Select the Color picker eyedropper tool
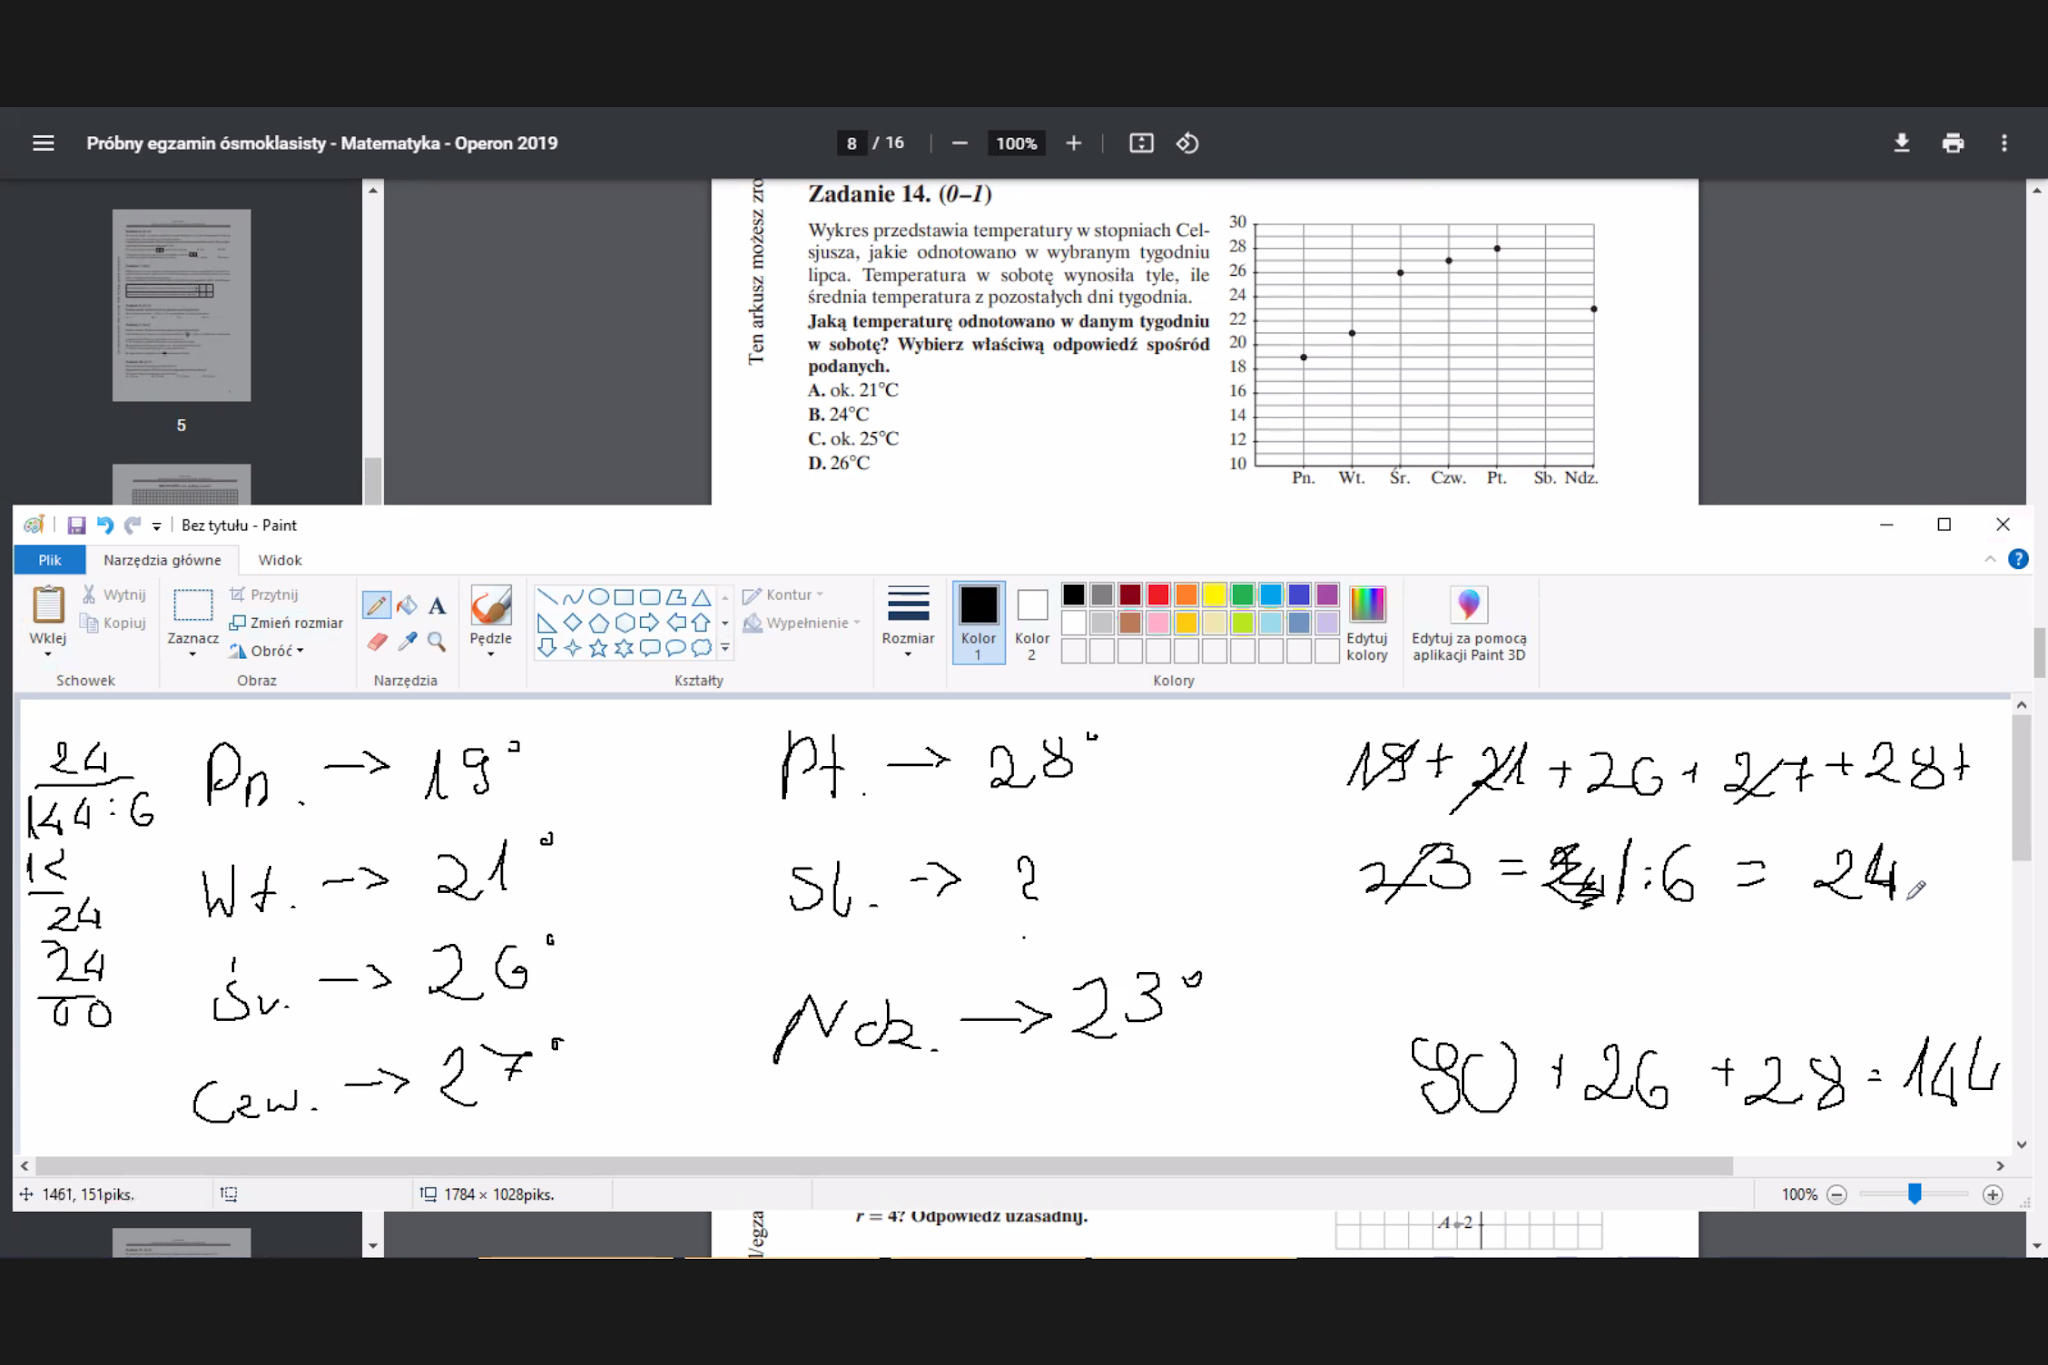 tap(407, 641)
